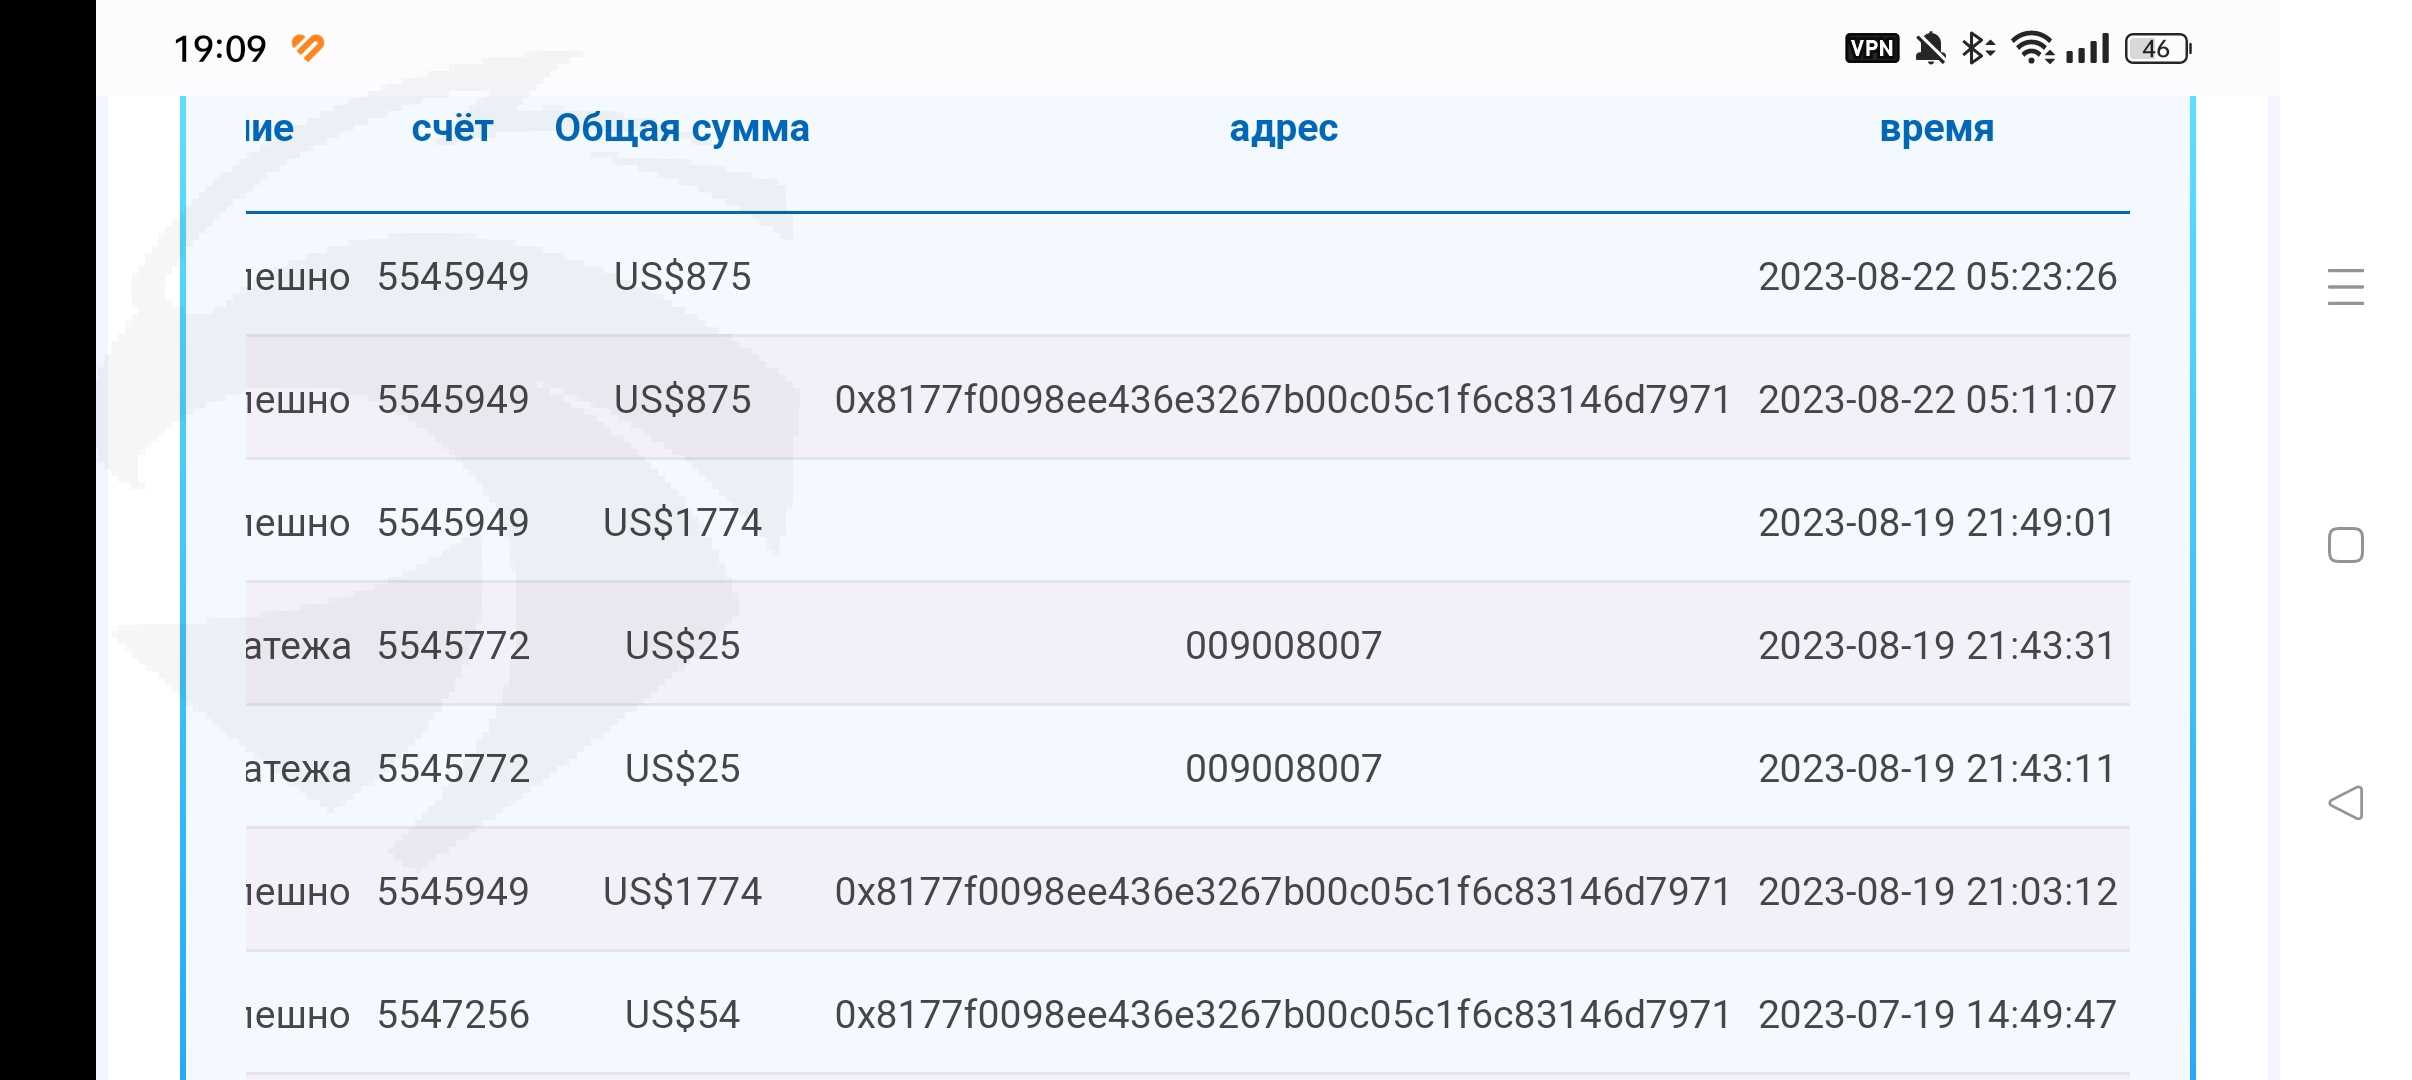Select the US$1774 row timestamped 21:49:01
Screen dimensions: 2412x1080
tap(1187, 523)
